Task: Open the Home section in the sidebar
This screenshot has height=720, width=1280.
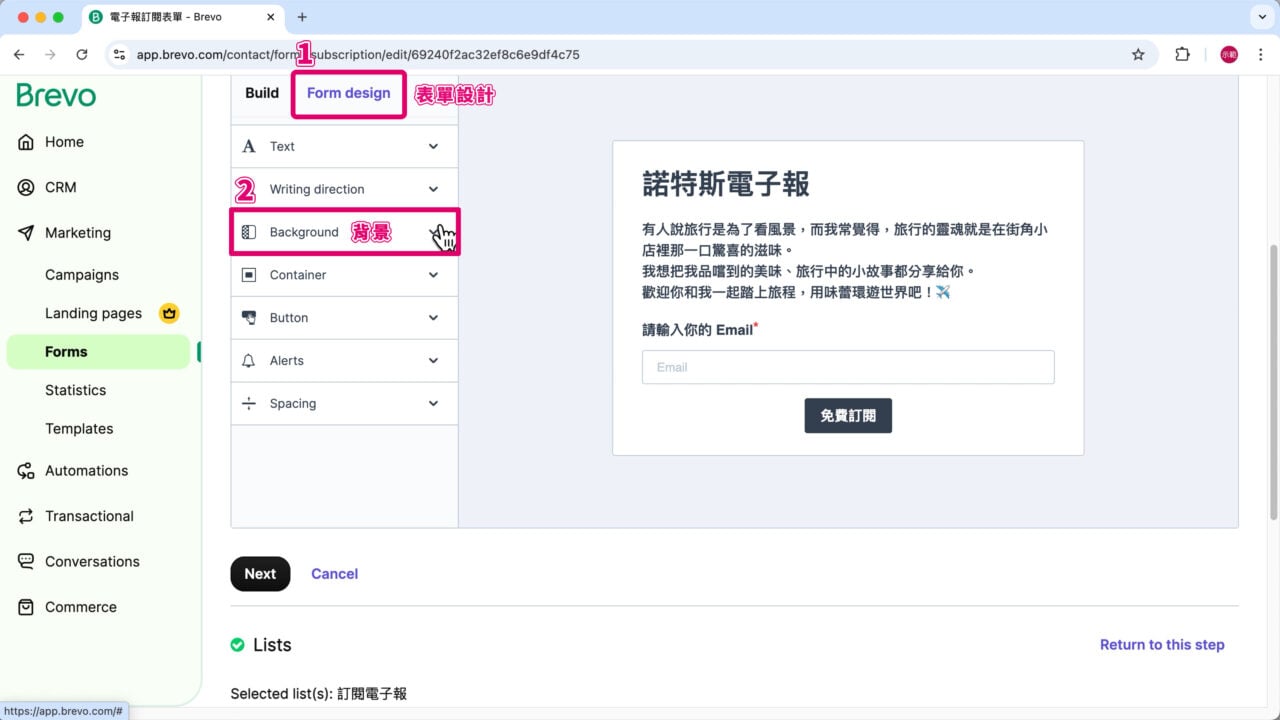Action: pyautogui.click(x=66, y=141)
